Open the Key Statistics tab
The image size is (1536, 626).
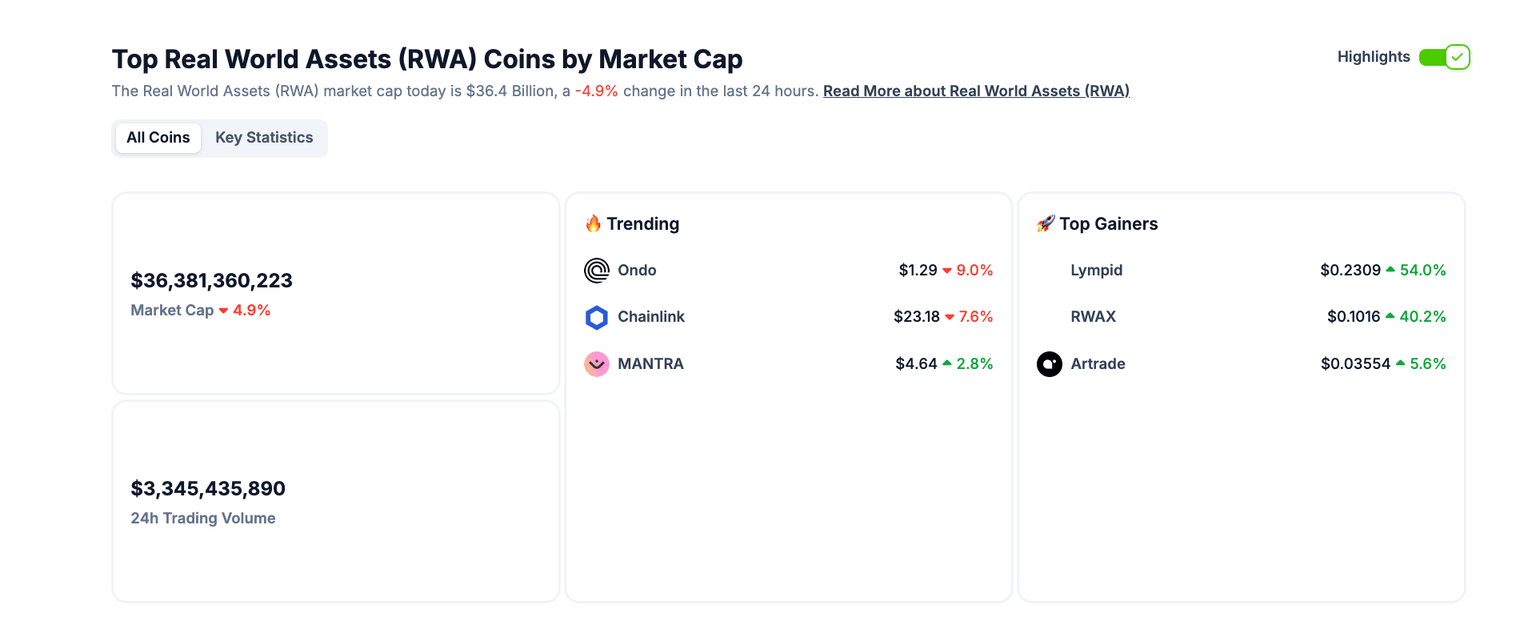(264, 138)
